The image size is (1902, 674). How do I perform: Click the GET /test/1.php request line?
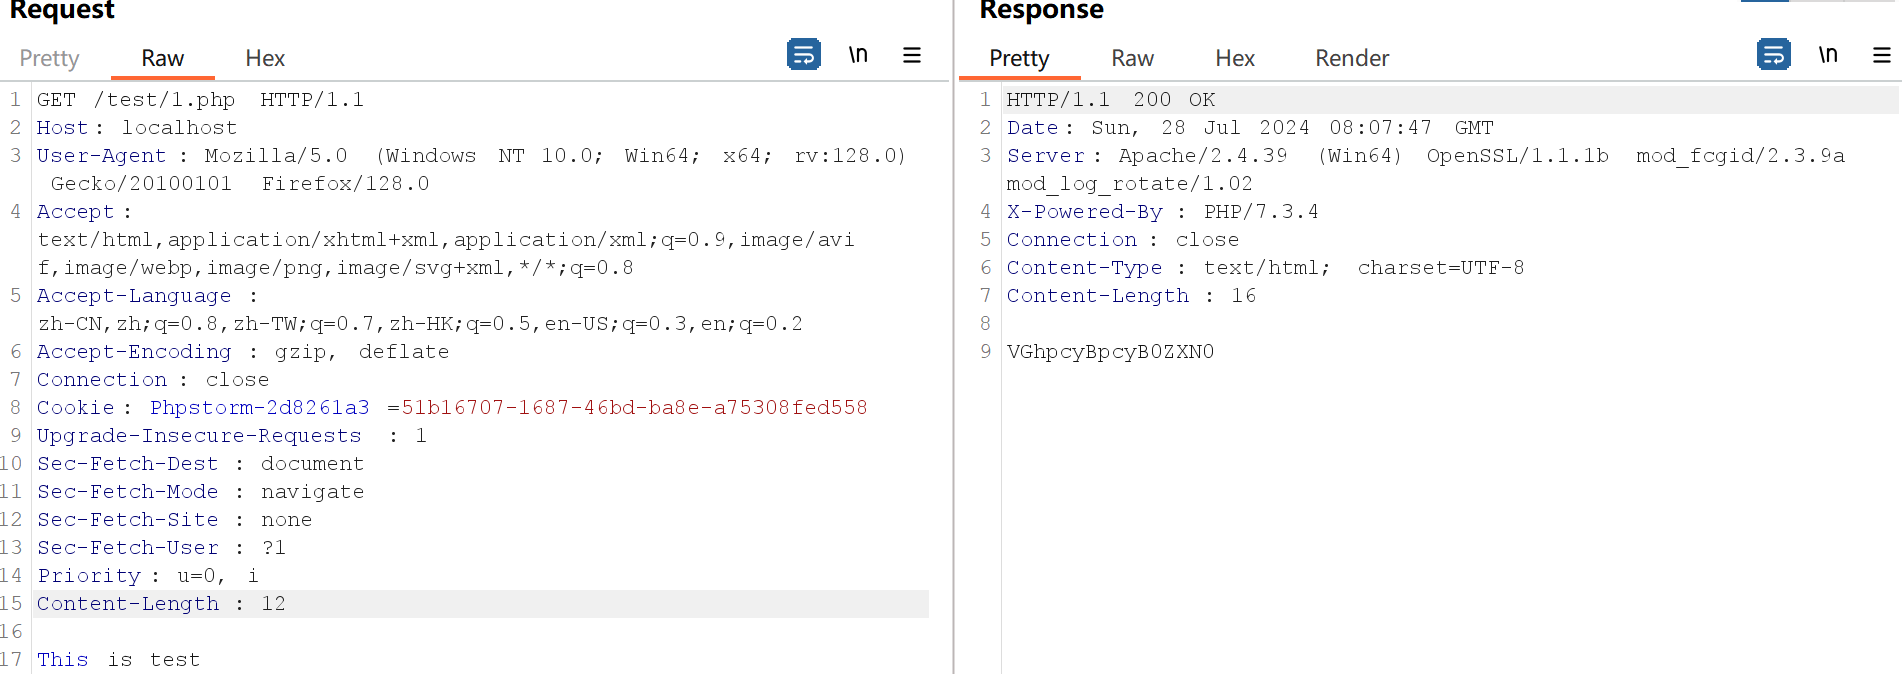(200, 100)
